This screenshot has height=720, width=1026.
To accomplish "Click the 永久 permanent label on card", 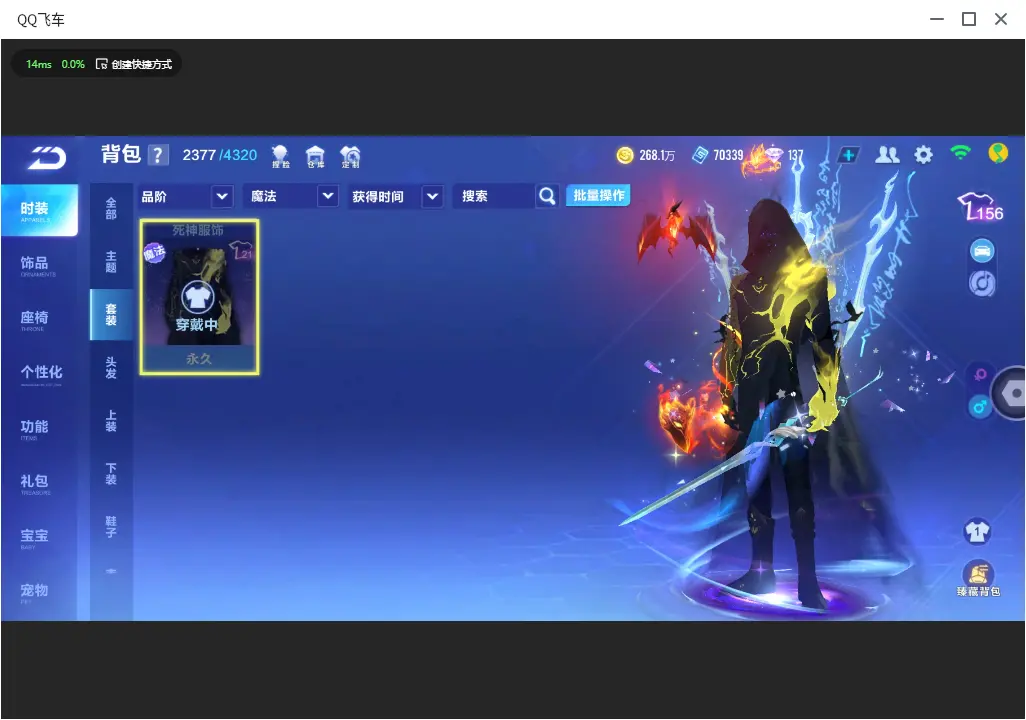I will pyautogui.click(x=199, y=359).
